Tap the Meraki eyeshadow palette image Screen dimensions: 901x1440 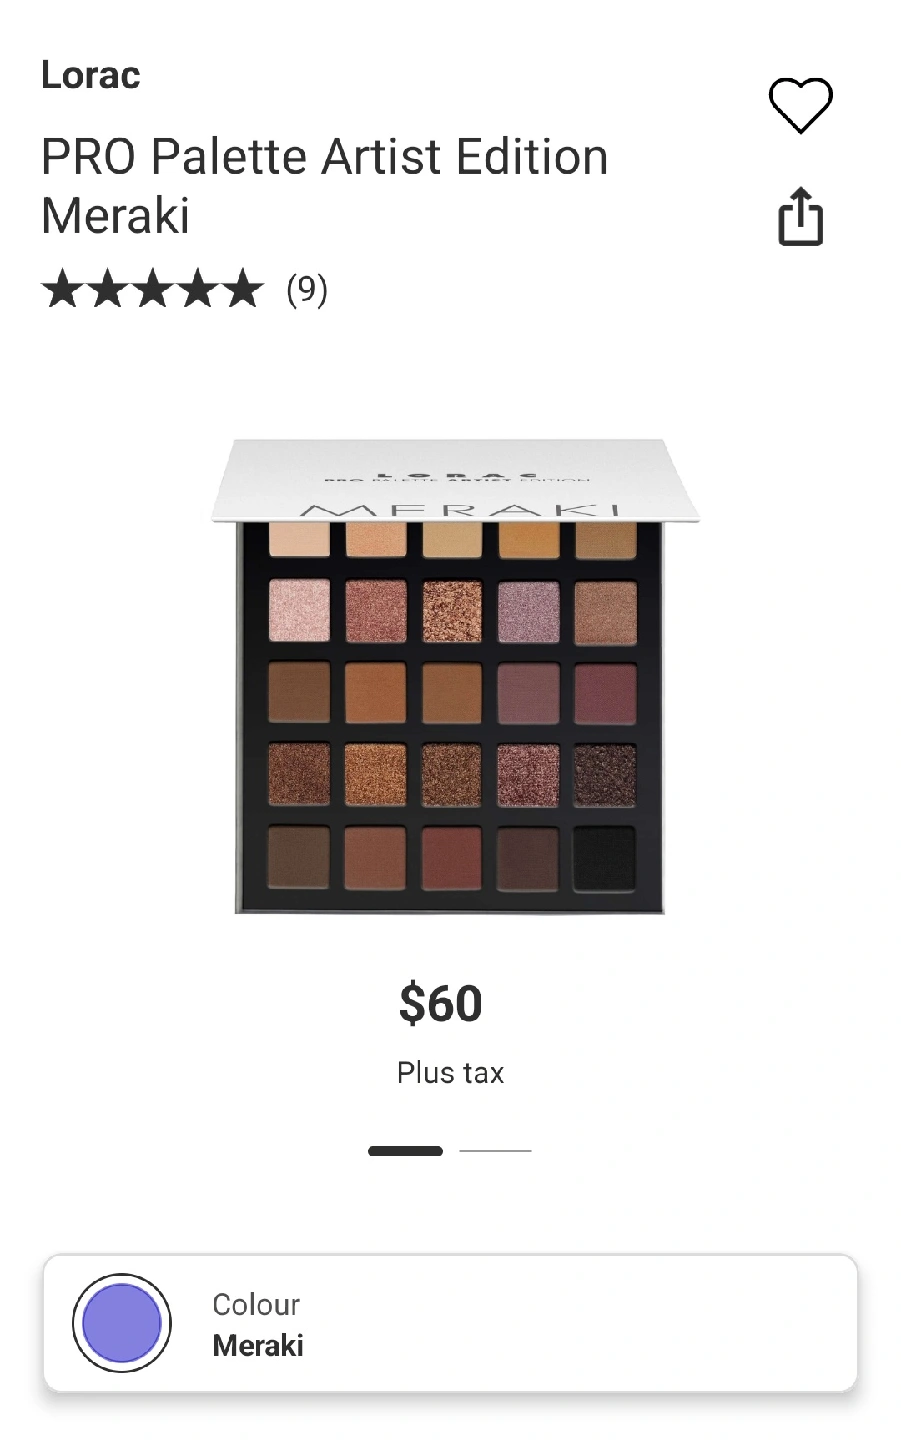[x=454, y=676]
